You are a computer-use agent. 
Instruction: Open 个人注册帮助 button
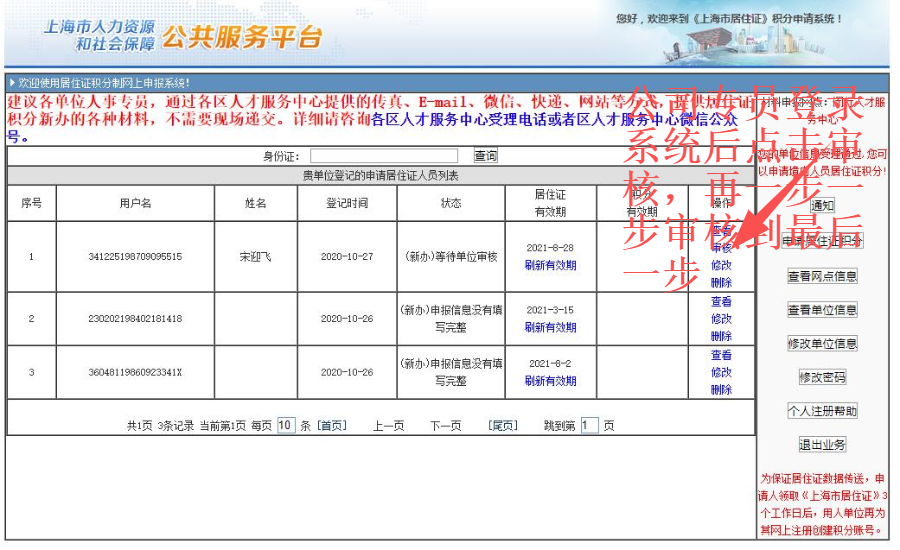point(823,410)
